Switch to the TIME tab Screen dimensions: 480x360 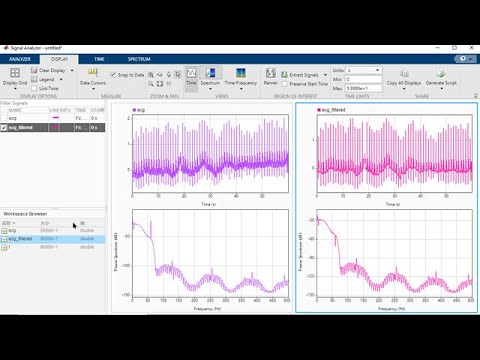(99, 59)
